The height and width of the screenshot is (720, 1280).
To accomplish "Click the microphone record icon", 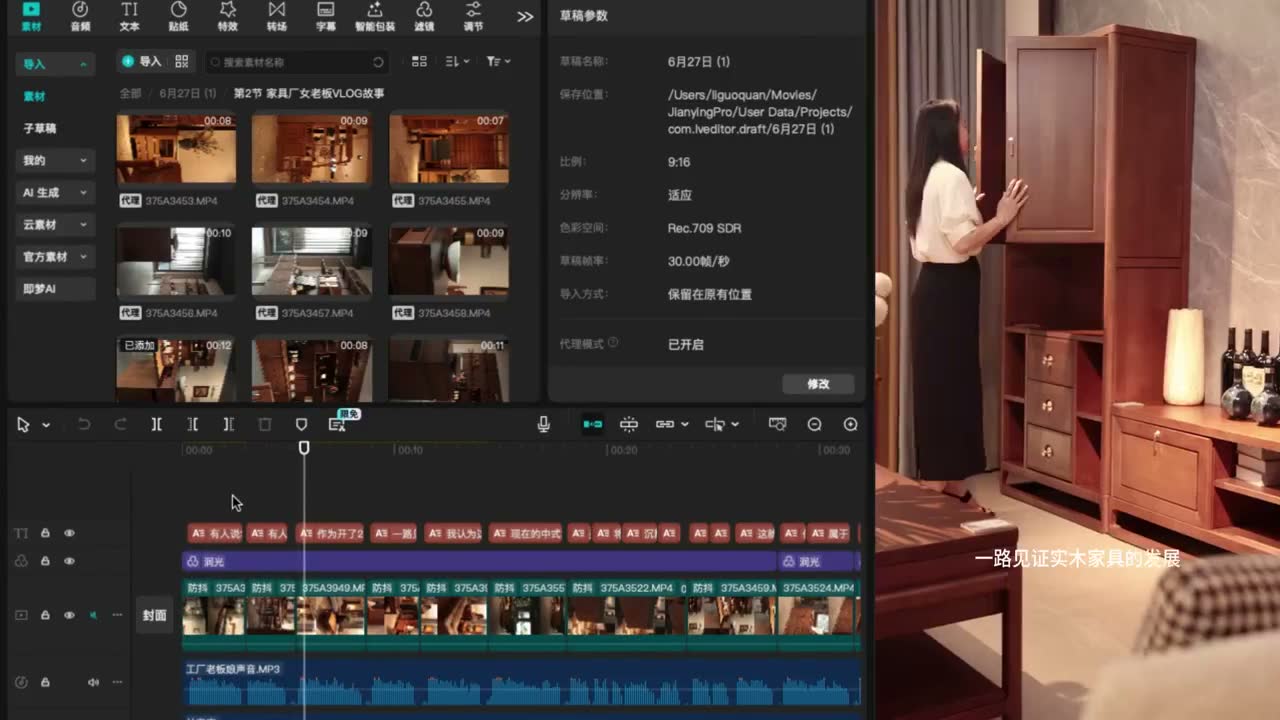I will pos(543,425).
